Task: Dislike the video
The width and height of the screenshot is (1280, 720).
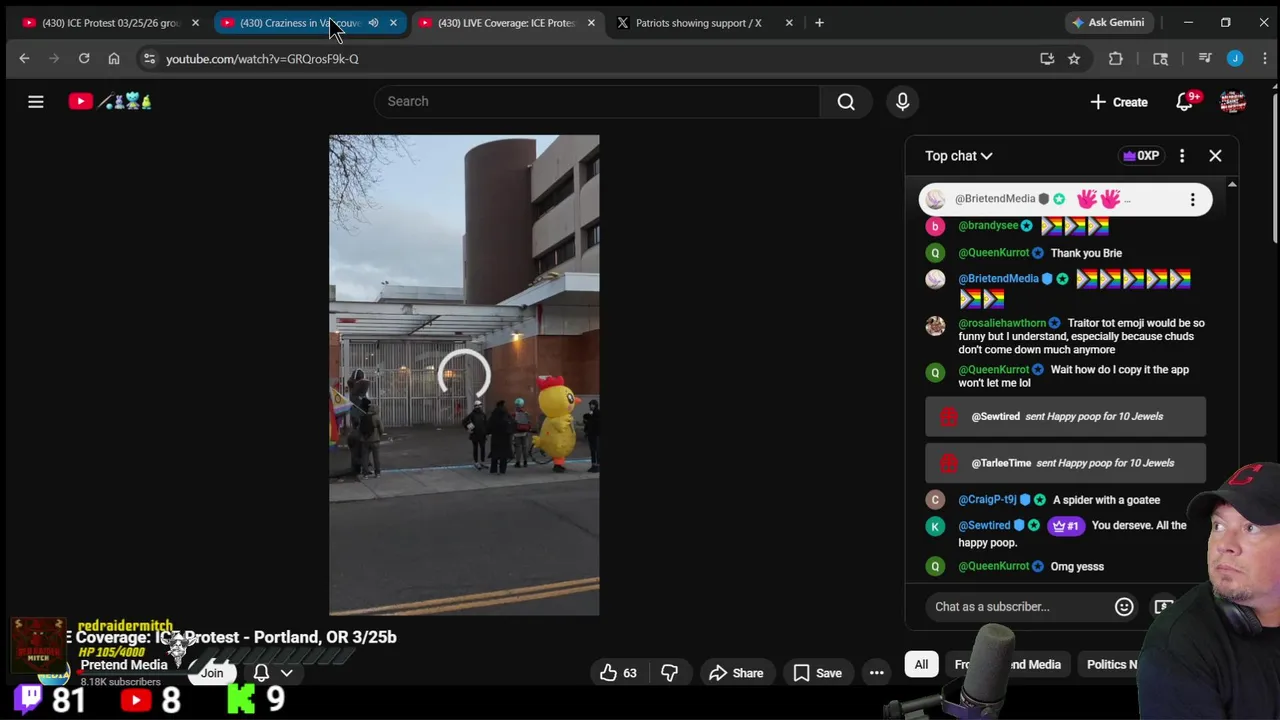Action: pos(669,673)
